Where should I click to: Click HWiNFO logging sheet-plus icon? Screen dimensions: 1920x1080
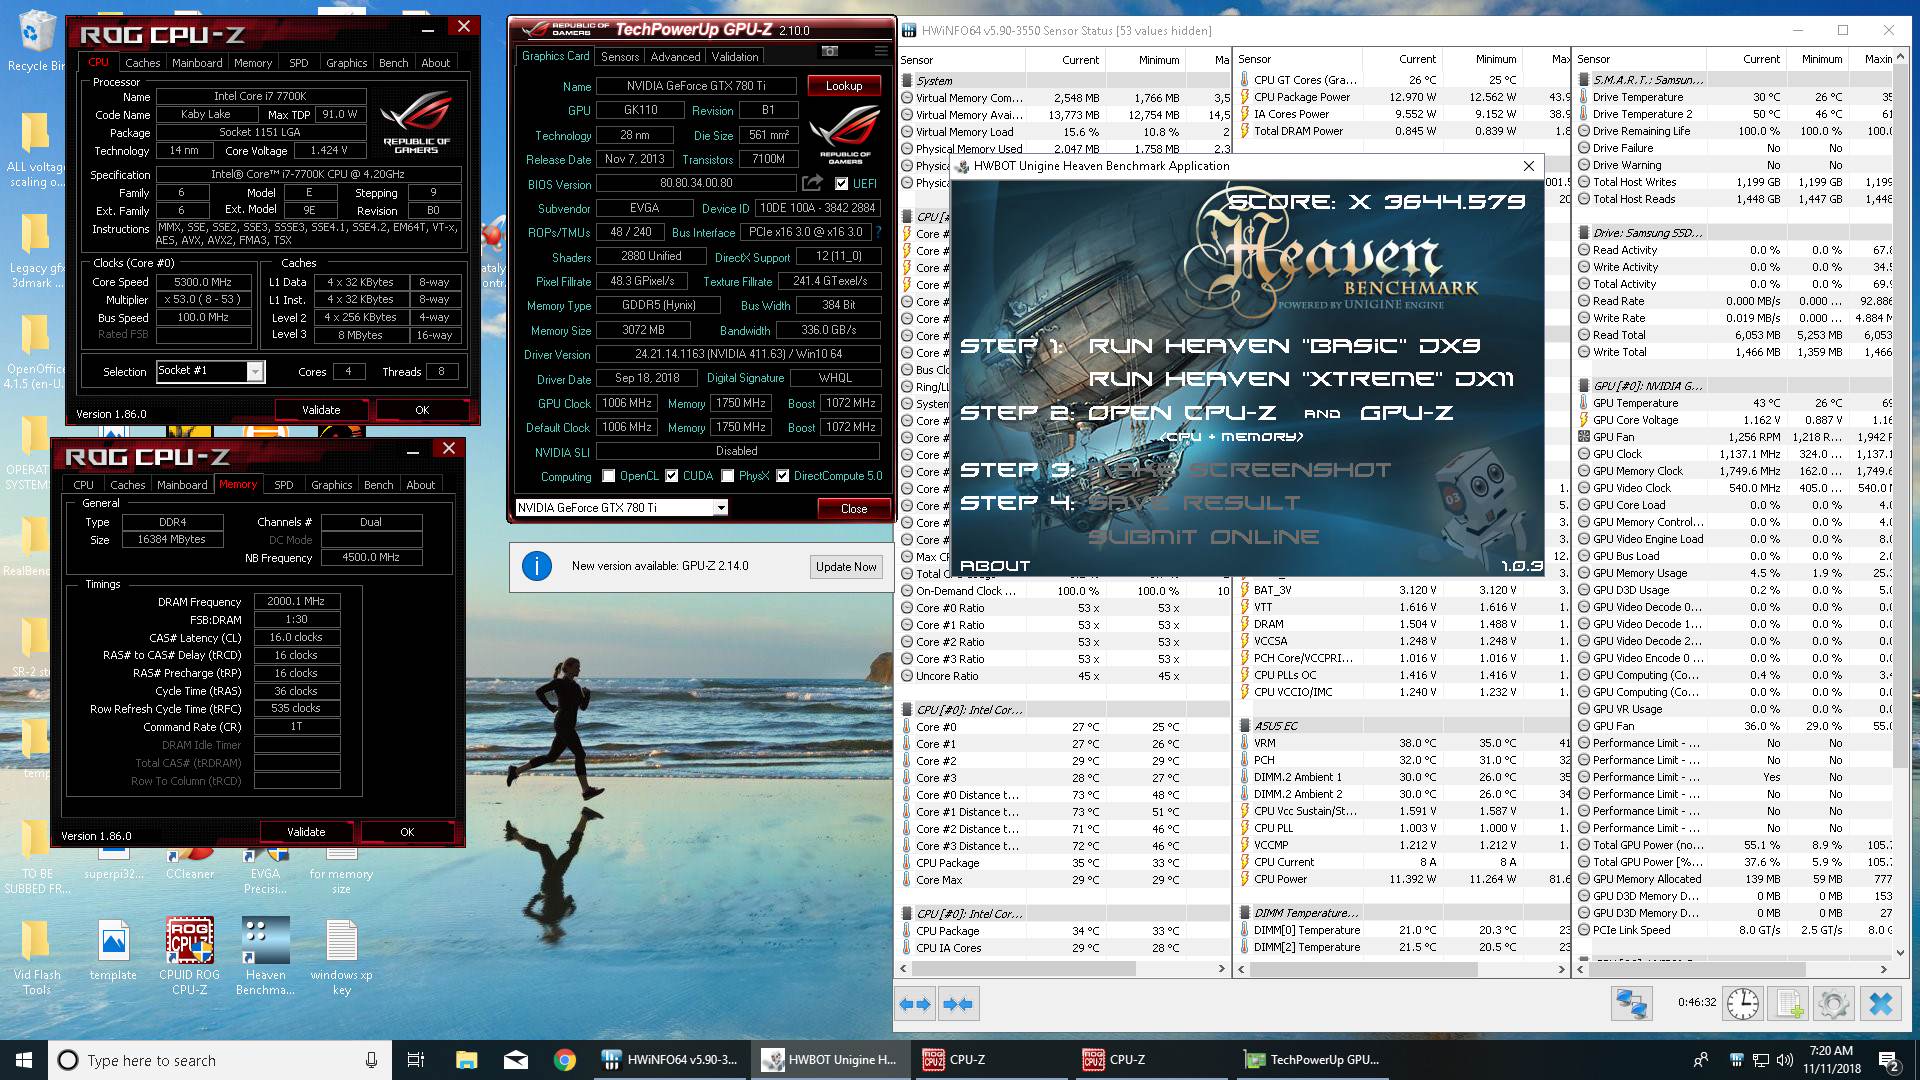pos(1789,1003)
